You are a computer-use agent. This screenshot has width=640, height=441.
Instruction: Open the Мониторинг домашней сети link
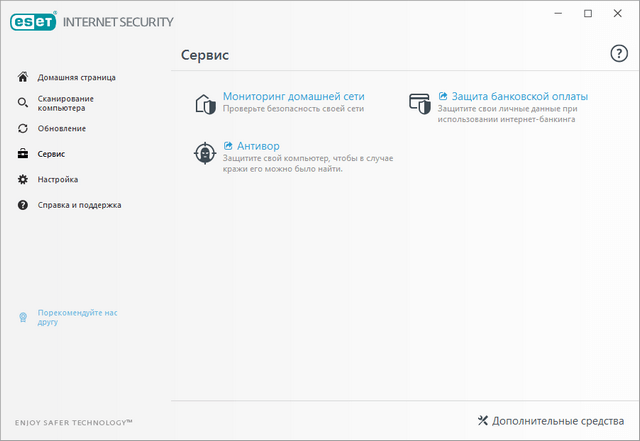[x=293, y=96]
